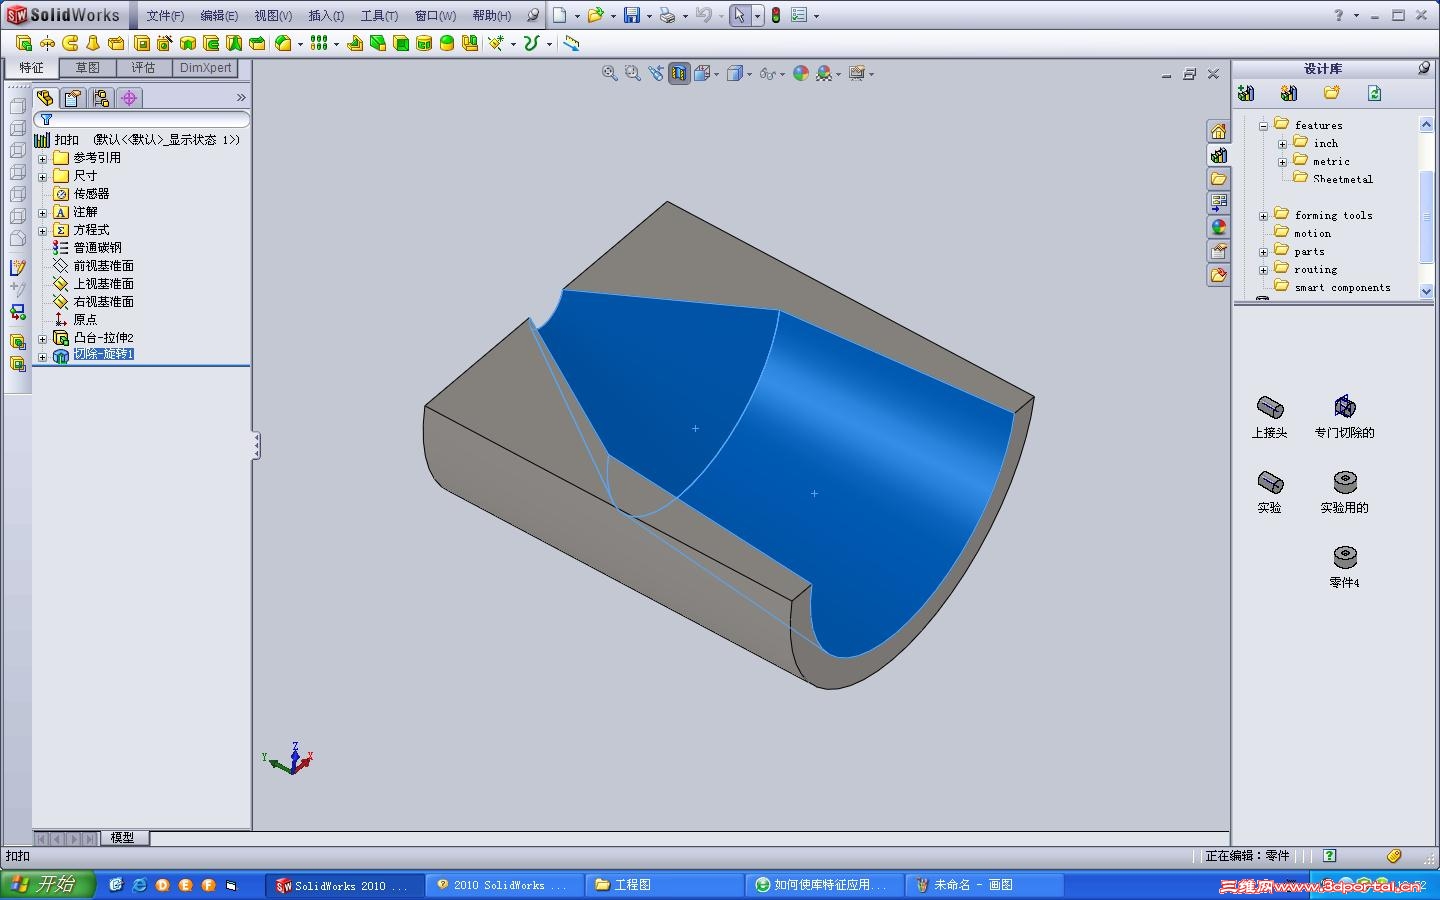
Task: Switch to the 评估 tab
Action: click(144, 68)
